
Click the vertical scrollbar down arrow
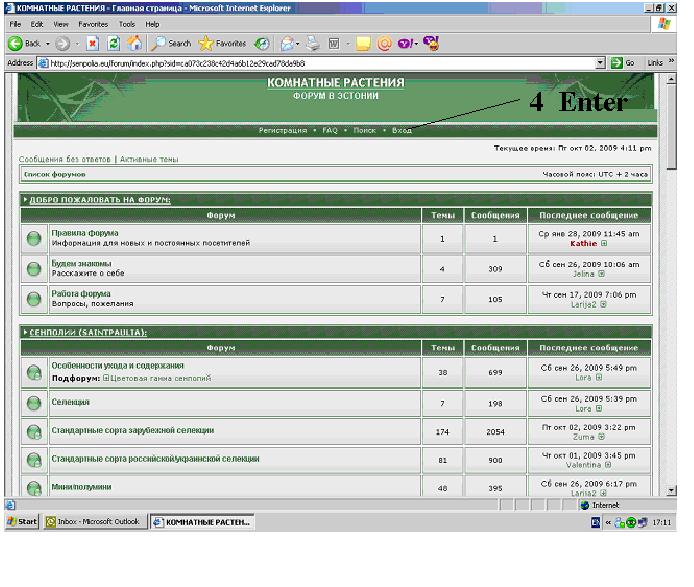pos(672,490)
